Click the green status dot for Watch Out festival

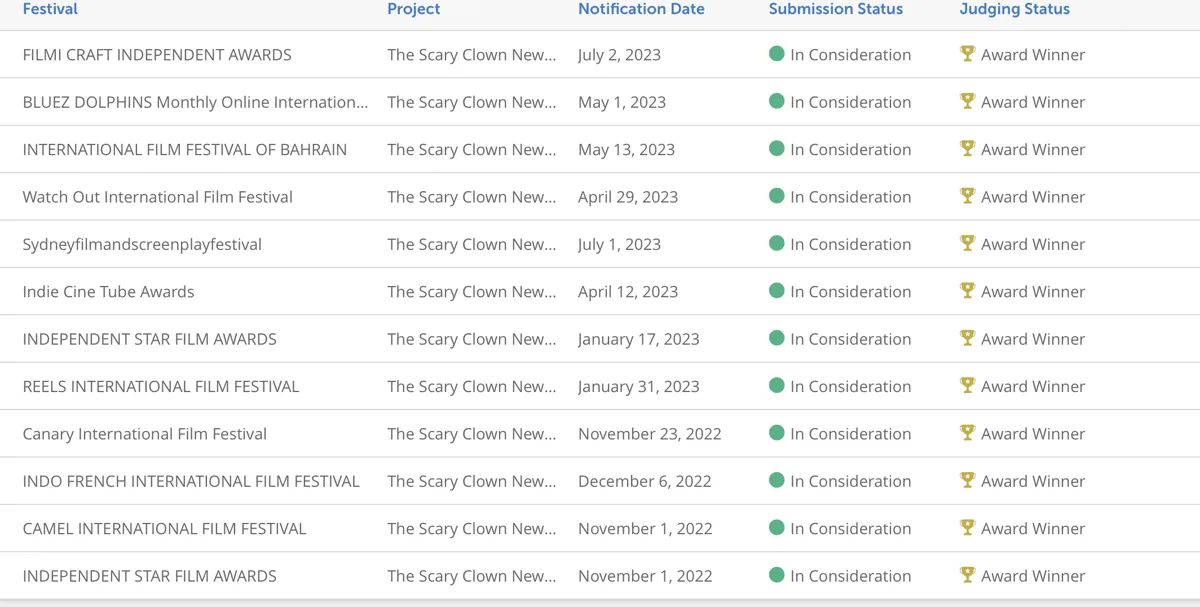click(777, 196)
